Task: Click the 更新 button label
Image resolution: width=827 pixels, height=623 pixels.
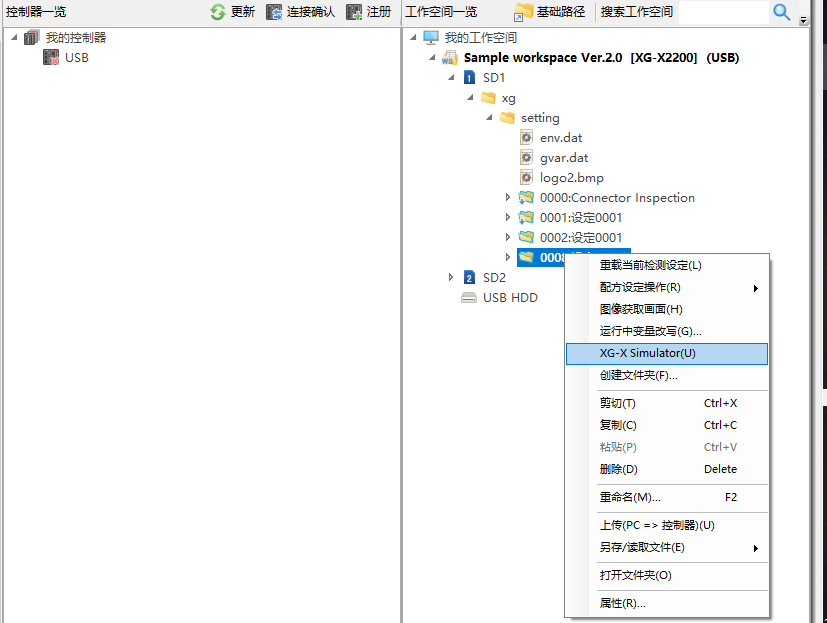Action: tap(243, 12)
